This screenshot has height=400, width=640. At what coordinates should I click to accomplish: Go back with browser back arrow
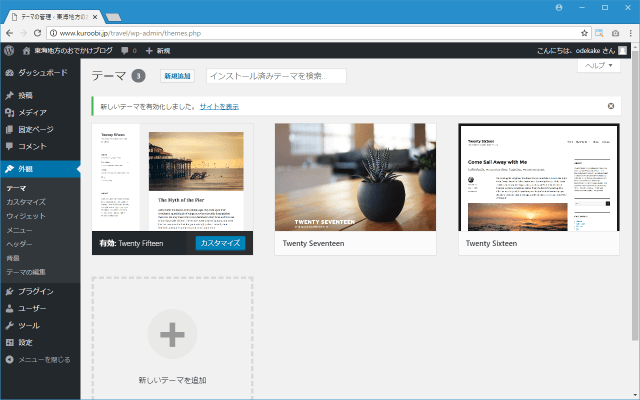(10, 33)
